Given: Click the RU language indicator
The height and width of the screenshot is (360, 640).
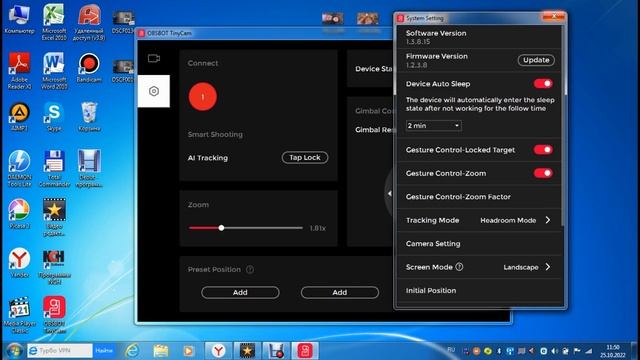Looking at the screenshot, I should [451, 350].
